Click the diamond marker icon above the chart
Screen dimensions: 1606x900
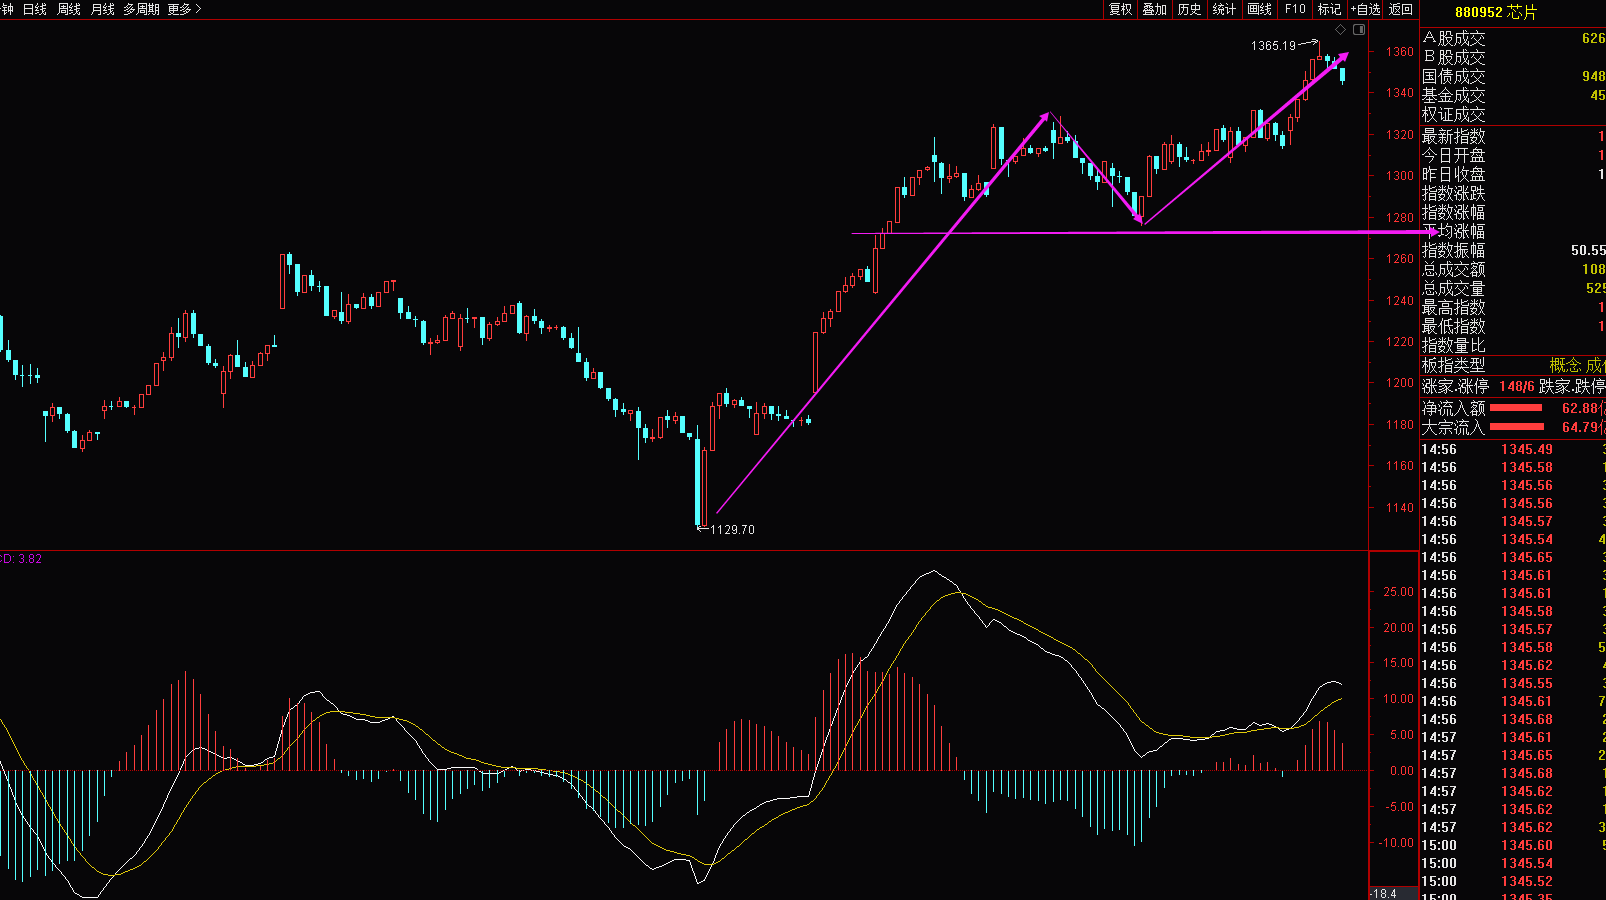point(1341,30)
